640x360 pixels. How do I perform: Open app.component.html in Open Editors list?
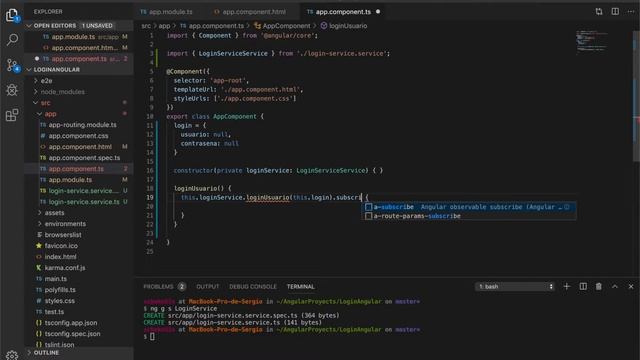coord(79,48)
